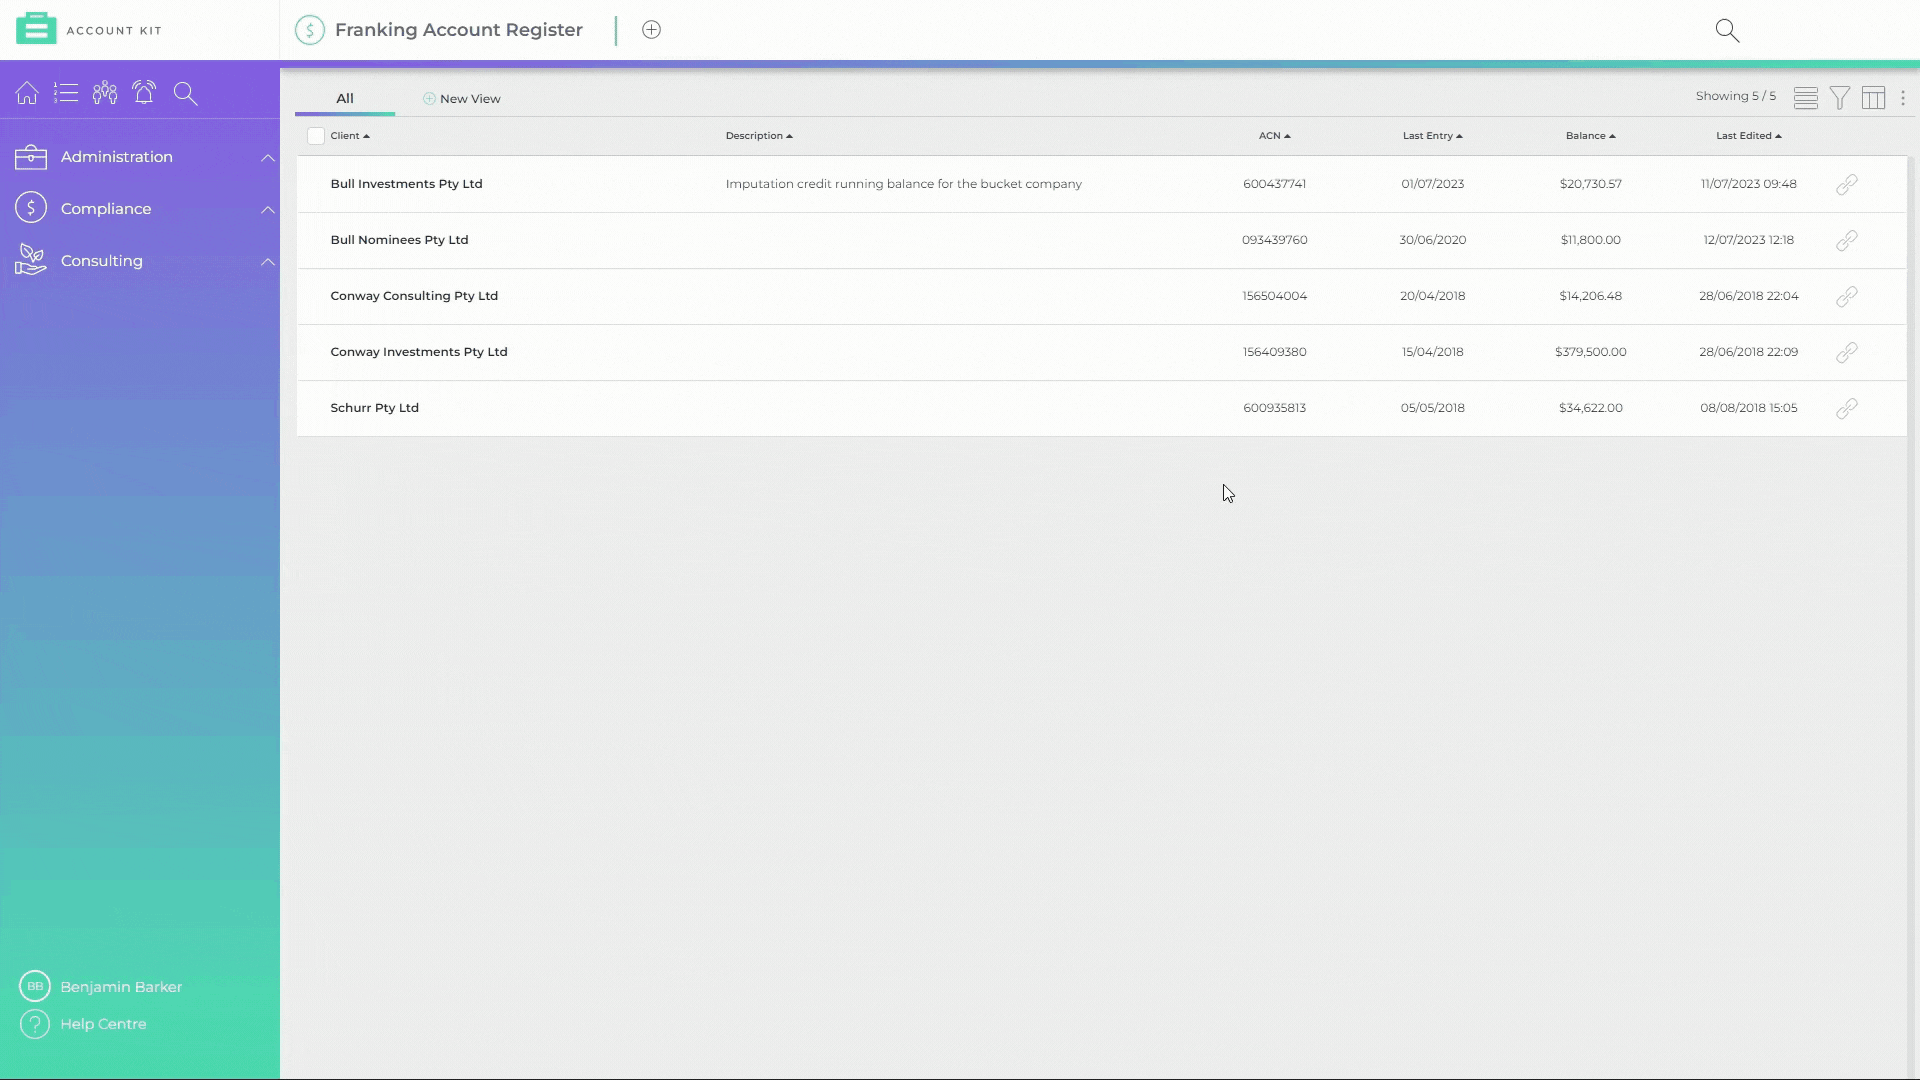Screen dimensions: 1920x1080
Task: Click link icon for Conway Investments Pty Ltd
Action: pos(1847,352)
